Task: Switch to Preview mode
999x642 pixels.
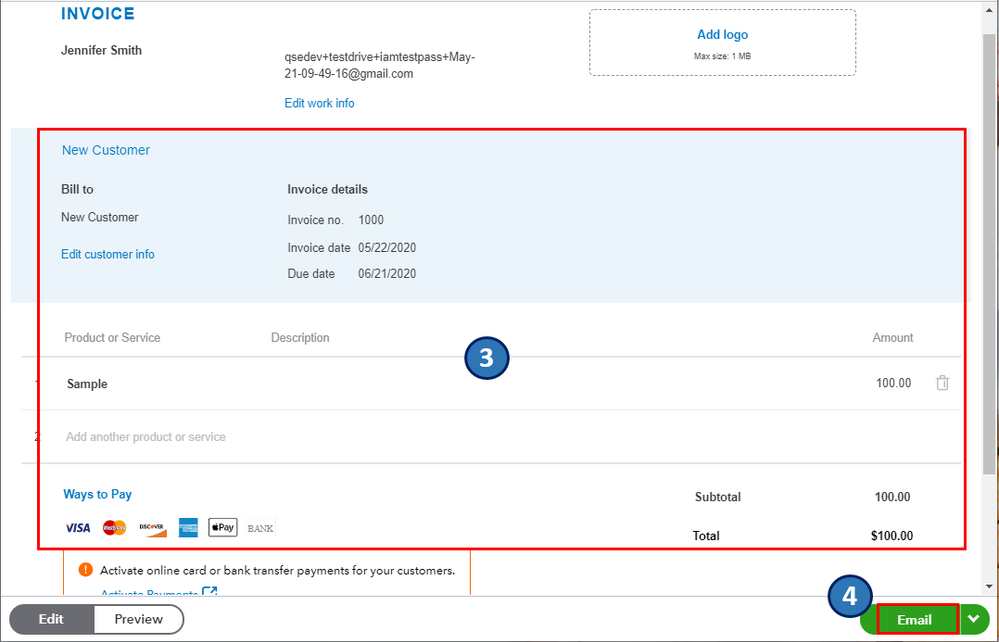Action: [138, 619]
